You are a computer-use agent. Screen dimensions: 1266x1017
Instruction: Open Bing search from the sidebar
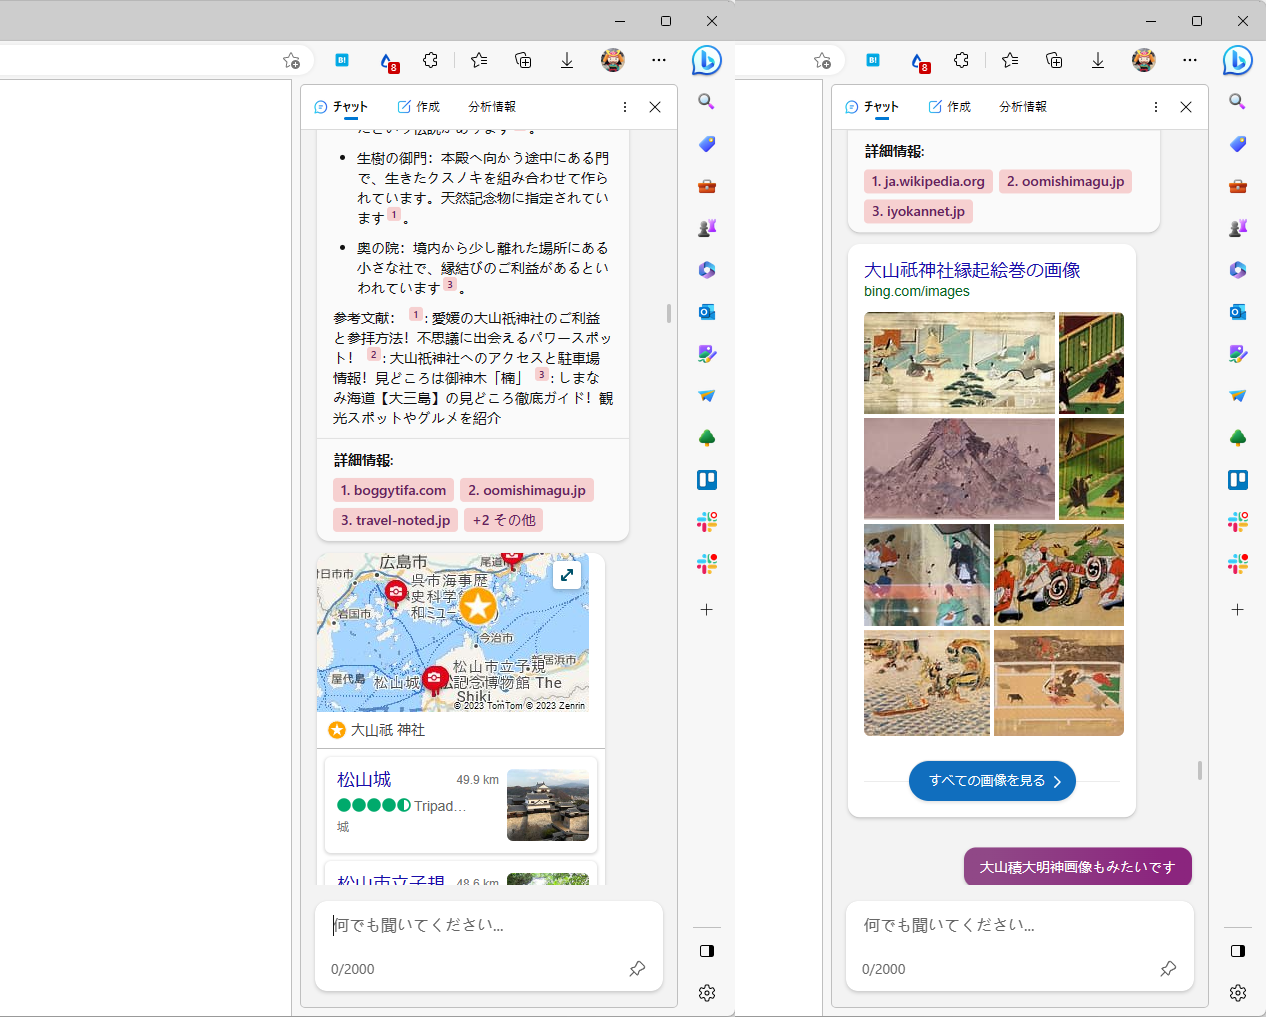707,101
